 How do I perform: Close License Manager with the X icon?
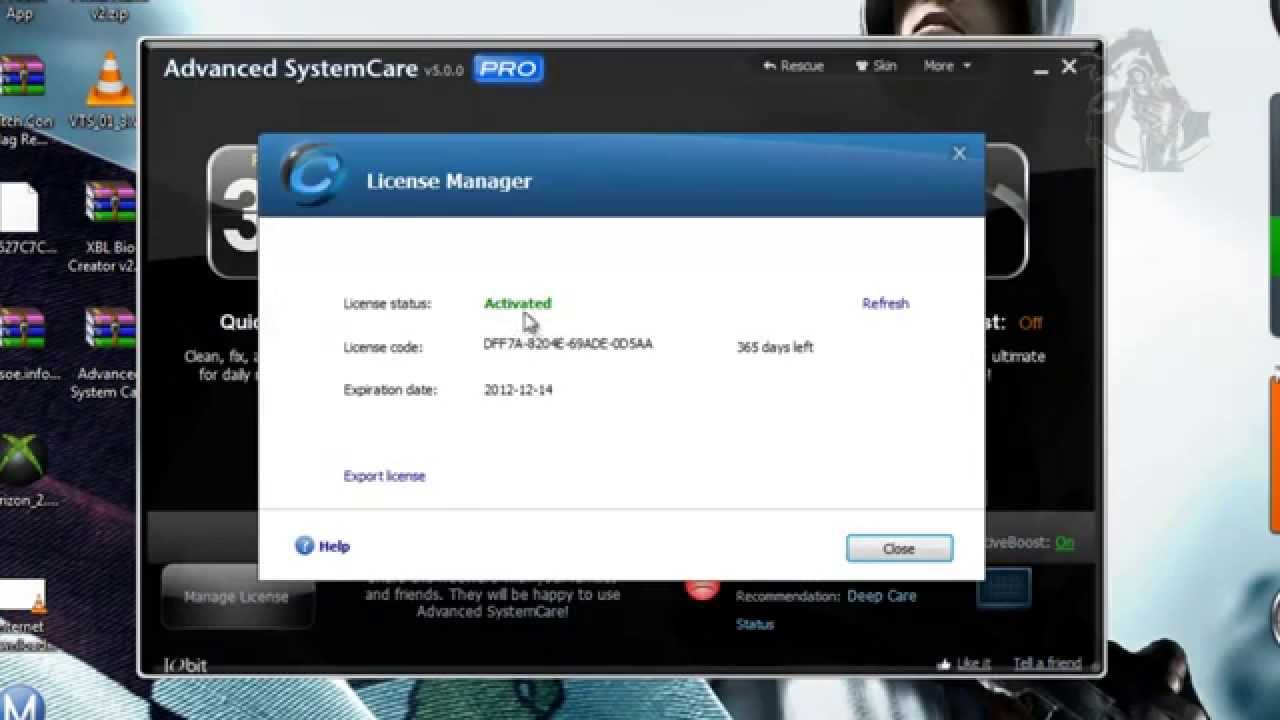point(959,153)
